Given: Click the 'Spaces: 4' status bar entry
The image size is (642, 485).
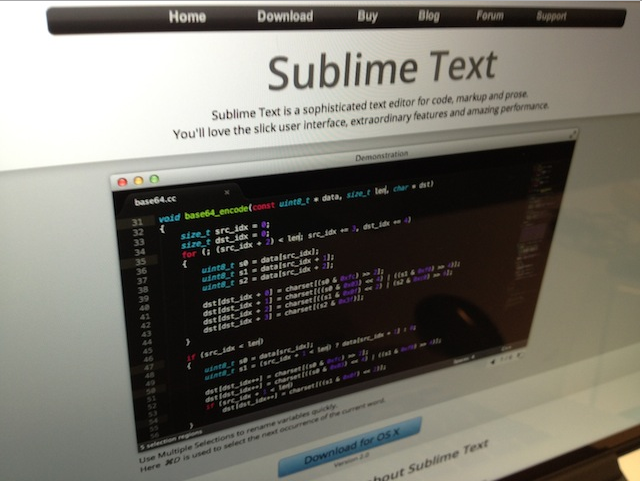Looking at the screenshot, I should (463, 360).
